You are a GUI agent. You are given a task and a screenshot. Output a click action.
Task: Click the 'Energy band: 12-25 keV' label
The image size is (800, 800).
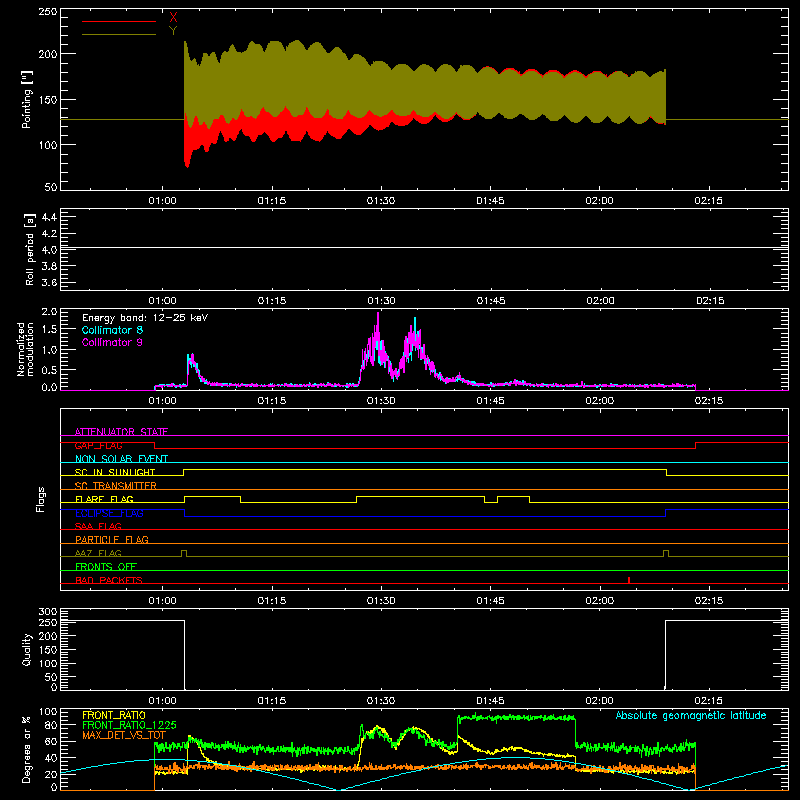point(145,318)
